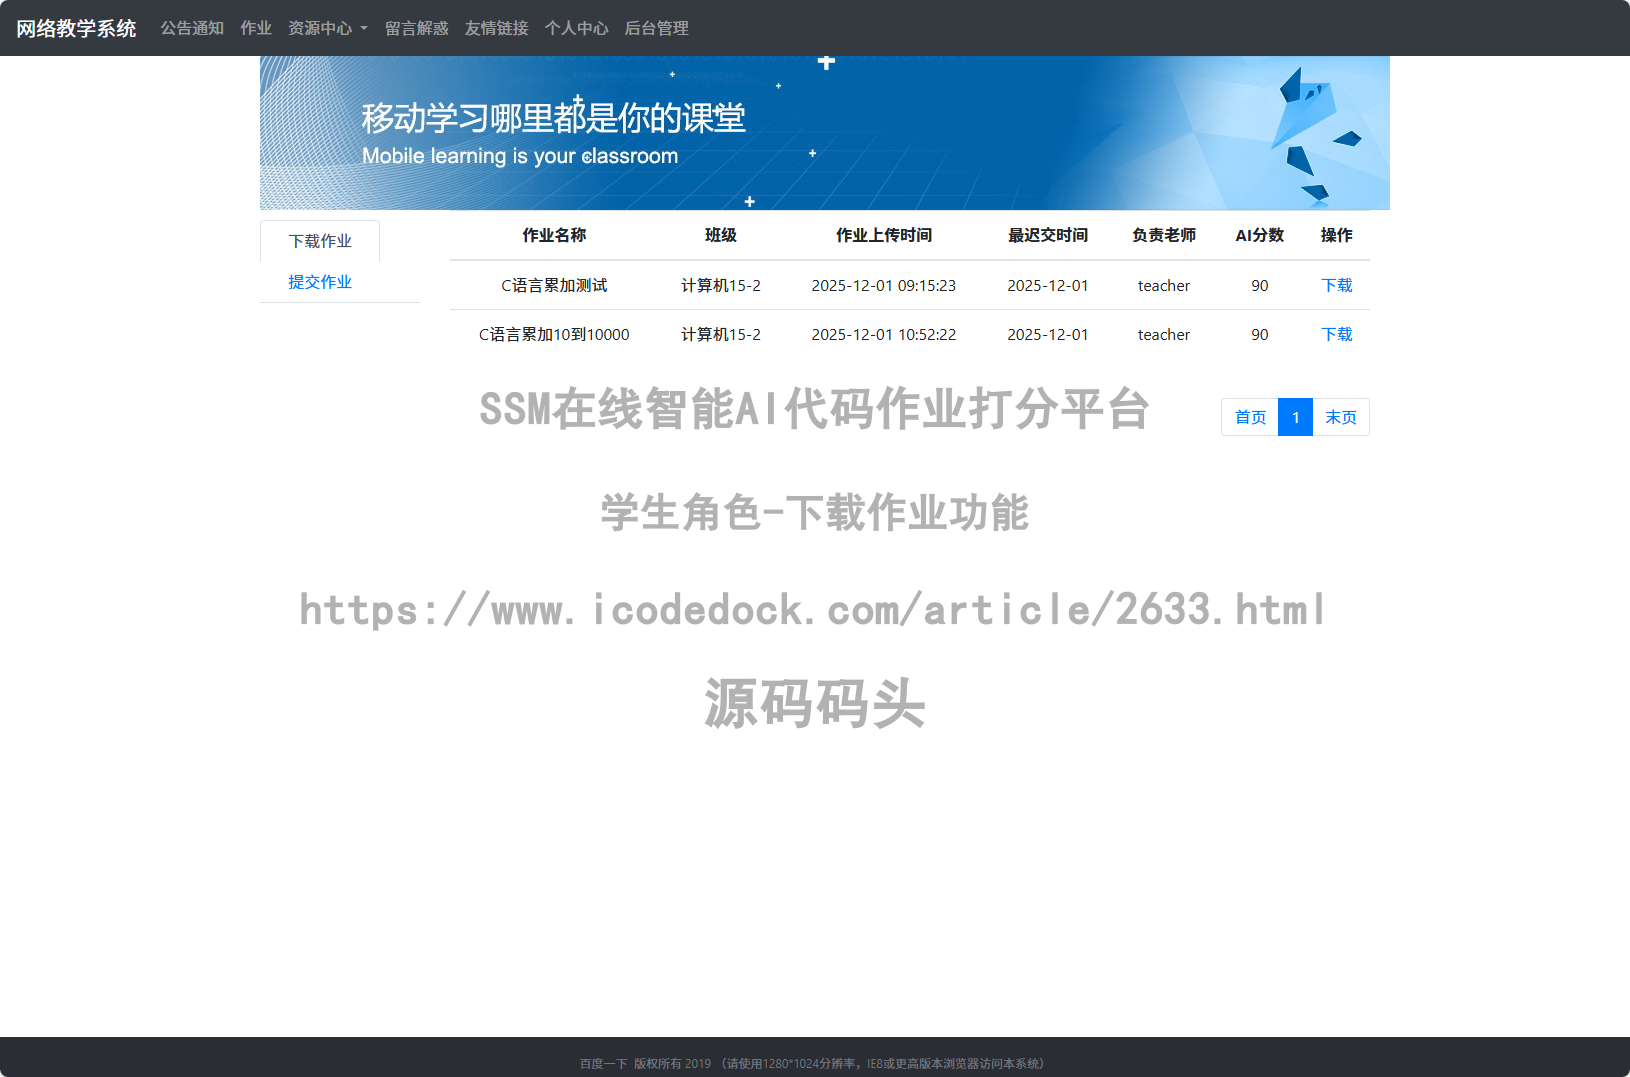Select page 1 in pagination
Image resolution: width=1630 pixels, height=1077 pixels.
click(1295, 417)
